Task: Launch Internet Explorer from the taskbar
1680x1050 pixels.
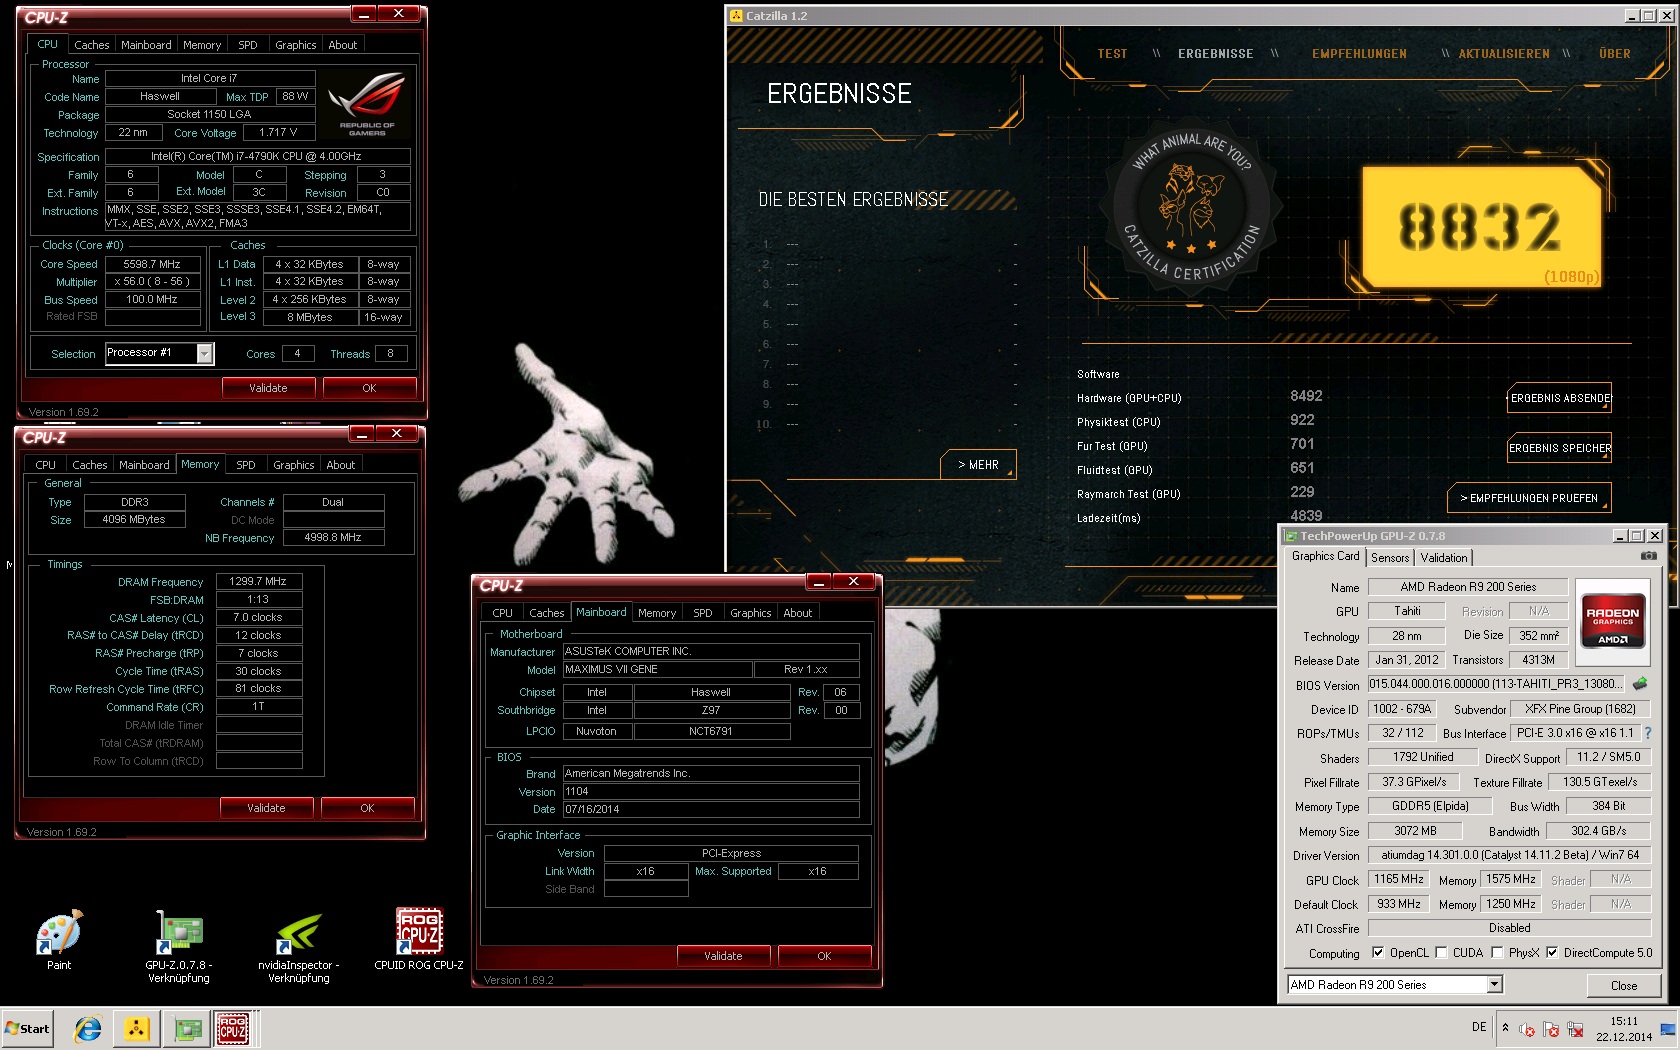Action: [88, 1028]
